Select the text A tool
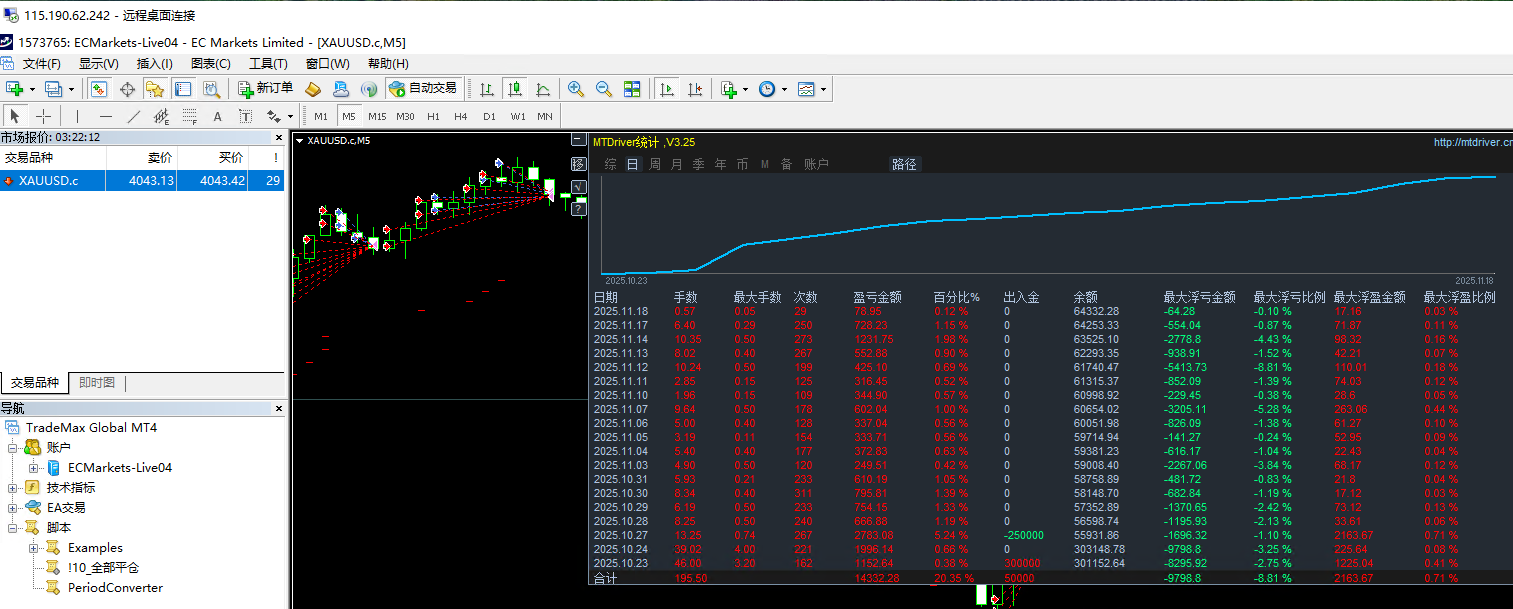This screenshot has width=1513, height=609. (x=217, y=116)
